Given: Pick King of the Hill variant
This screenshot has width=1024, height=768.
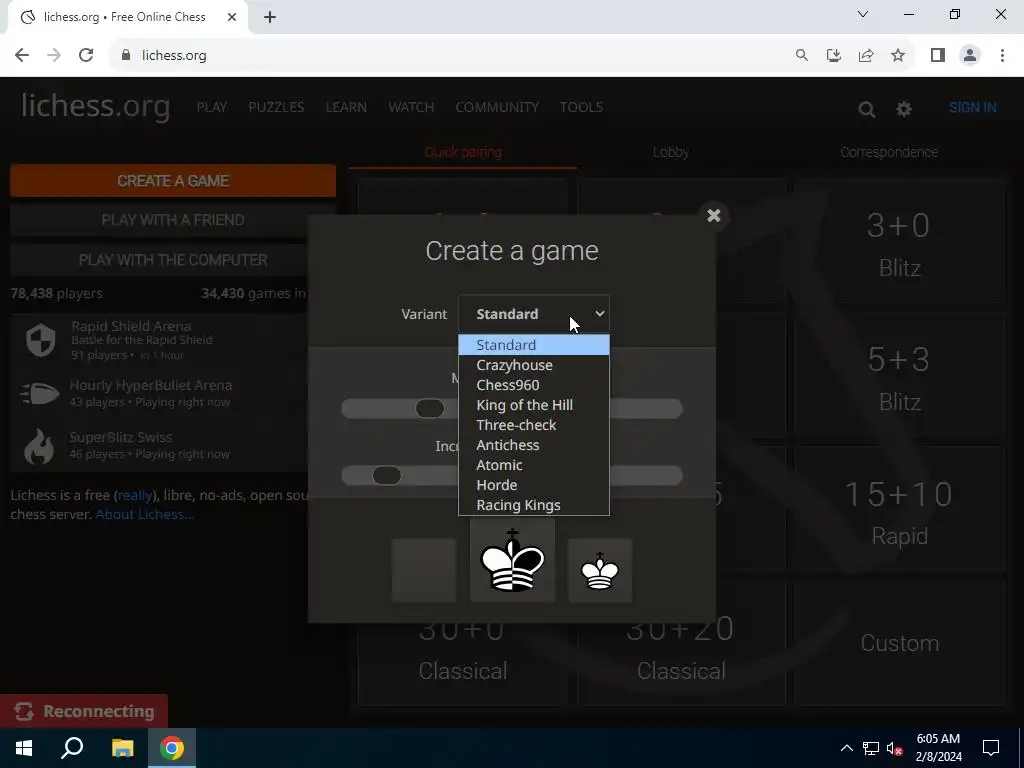Looking at the screenshot, I should tap(534, 405).
